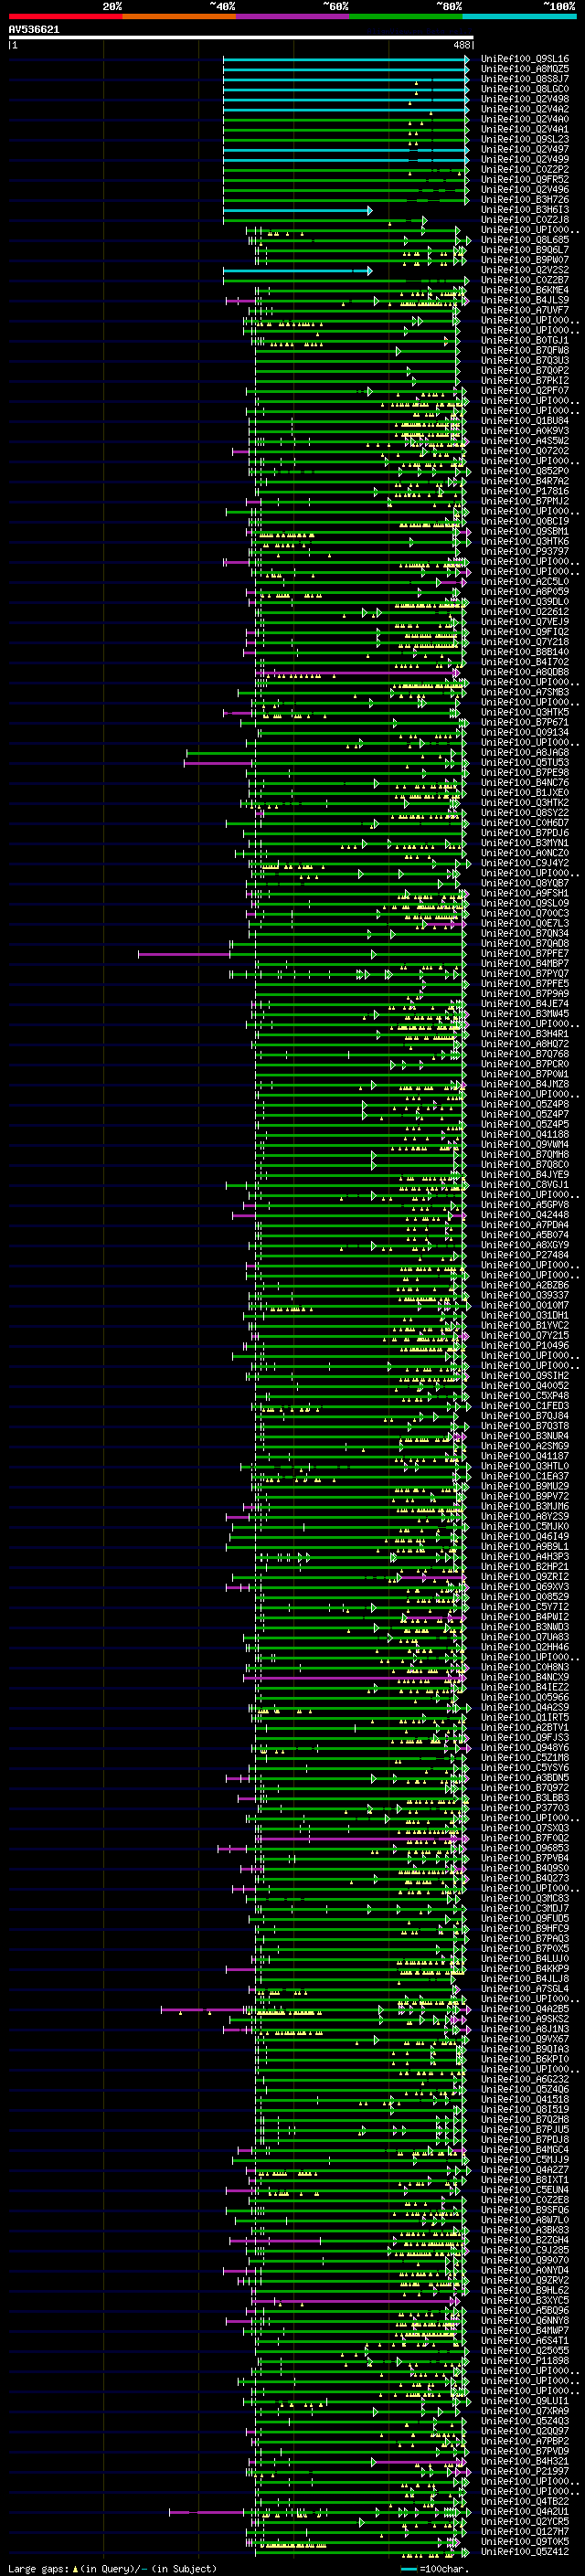This screenshot has height=2576, width=585.
Task: Select label UniRef100_Q2V497
Action: (524, 149)
